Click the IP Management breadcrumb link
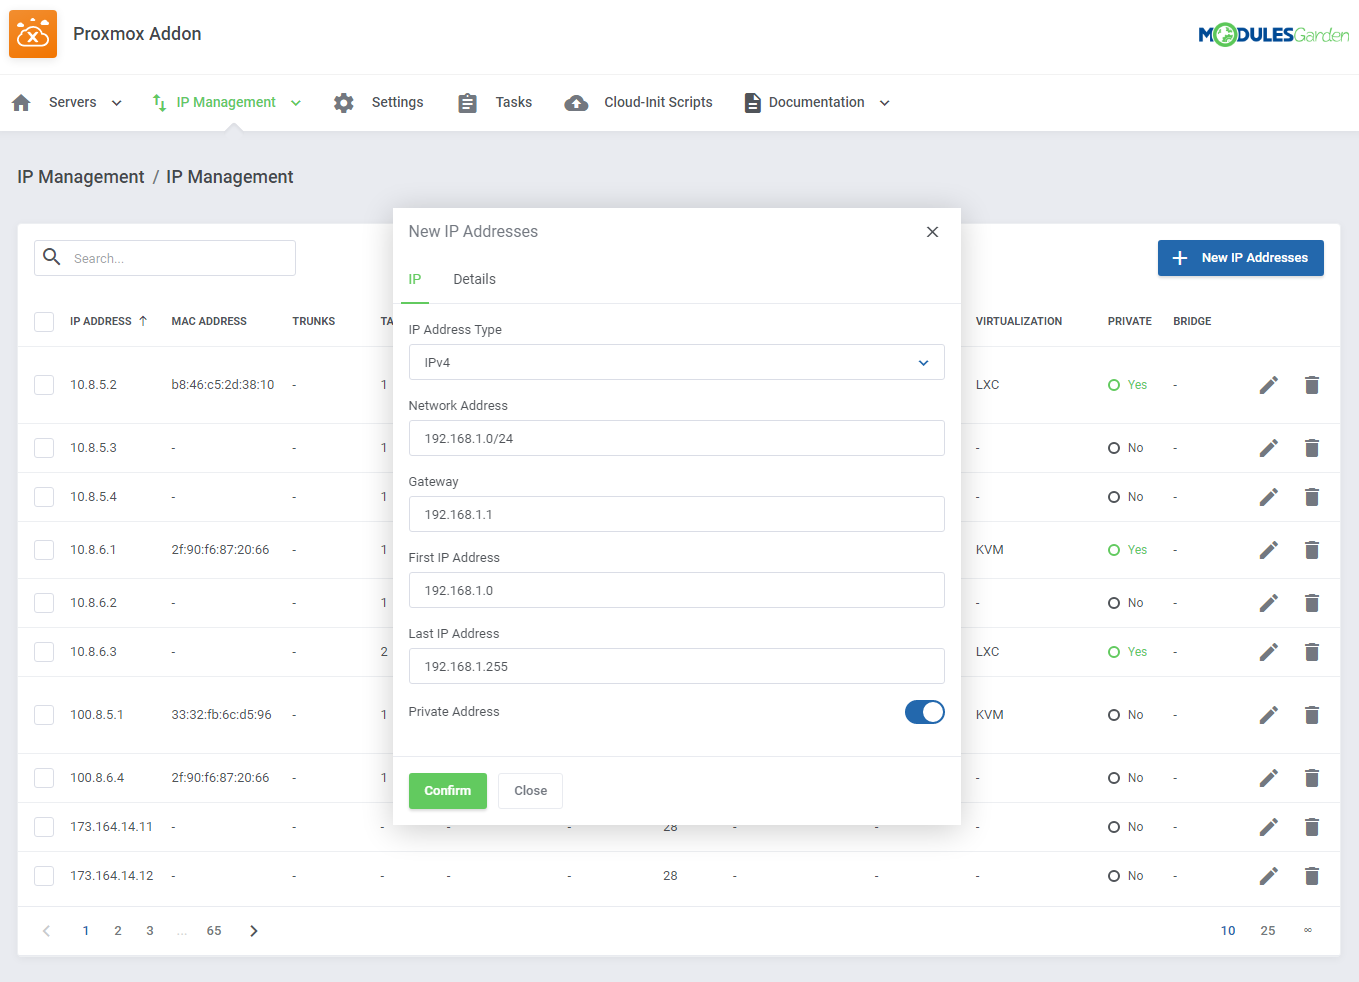 (81, 177)
